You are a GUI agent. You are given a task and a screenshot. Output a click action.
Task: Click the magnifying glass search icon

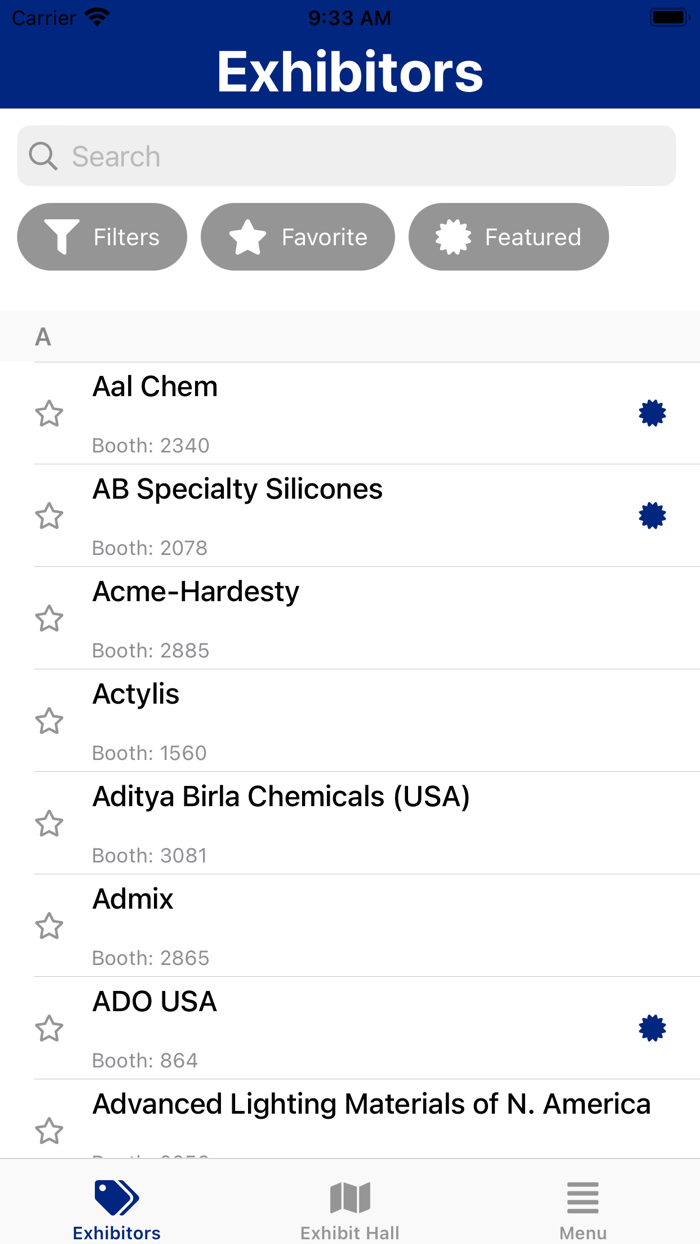pos(43,156)
